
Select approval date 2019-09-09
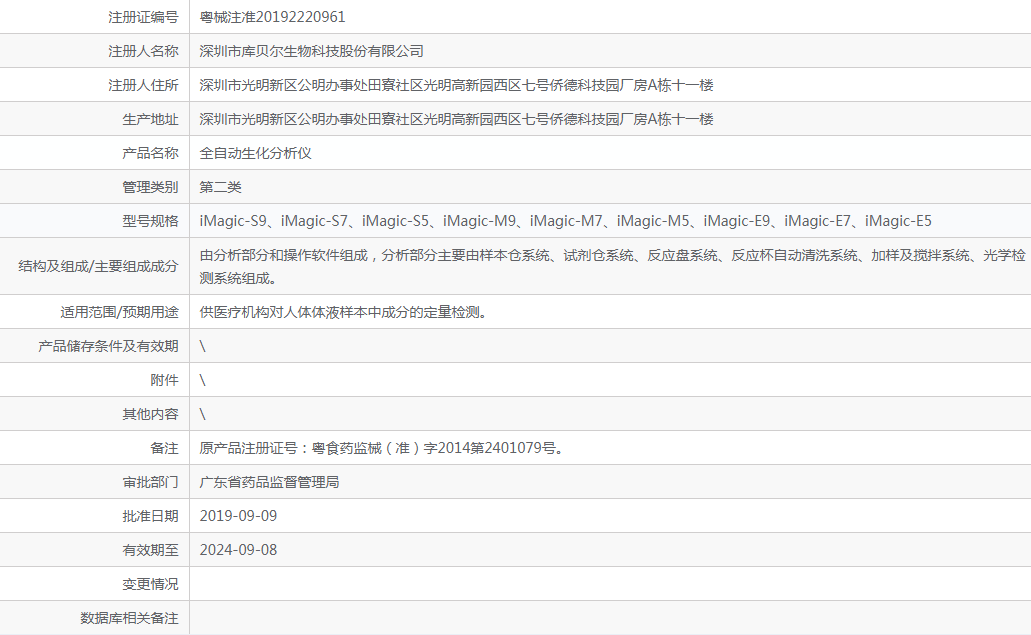[238, 517]
